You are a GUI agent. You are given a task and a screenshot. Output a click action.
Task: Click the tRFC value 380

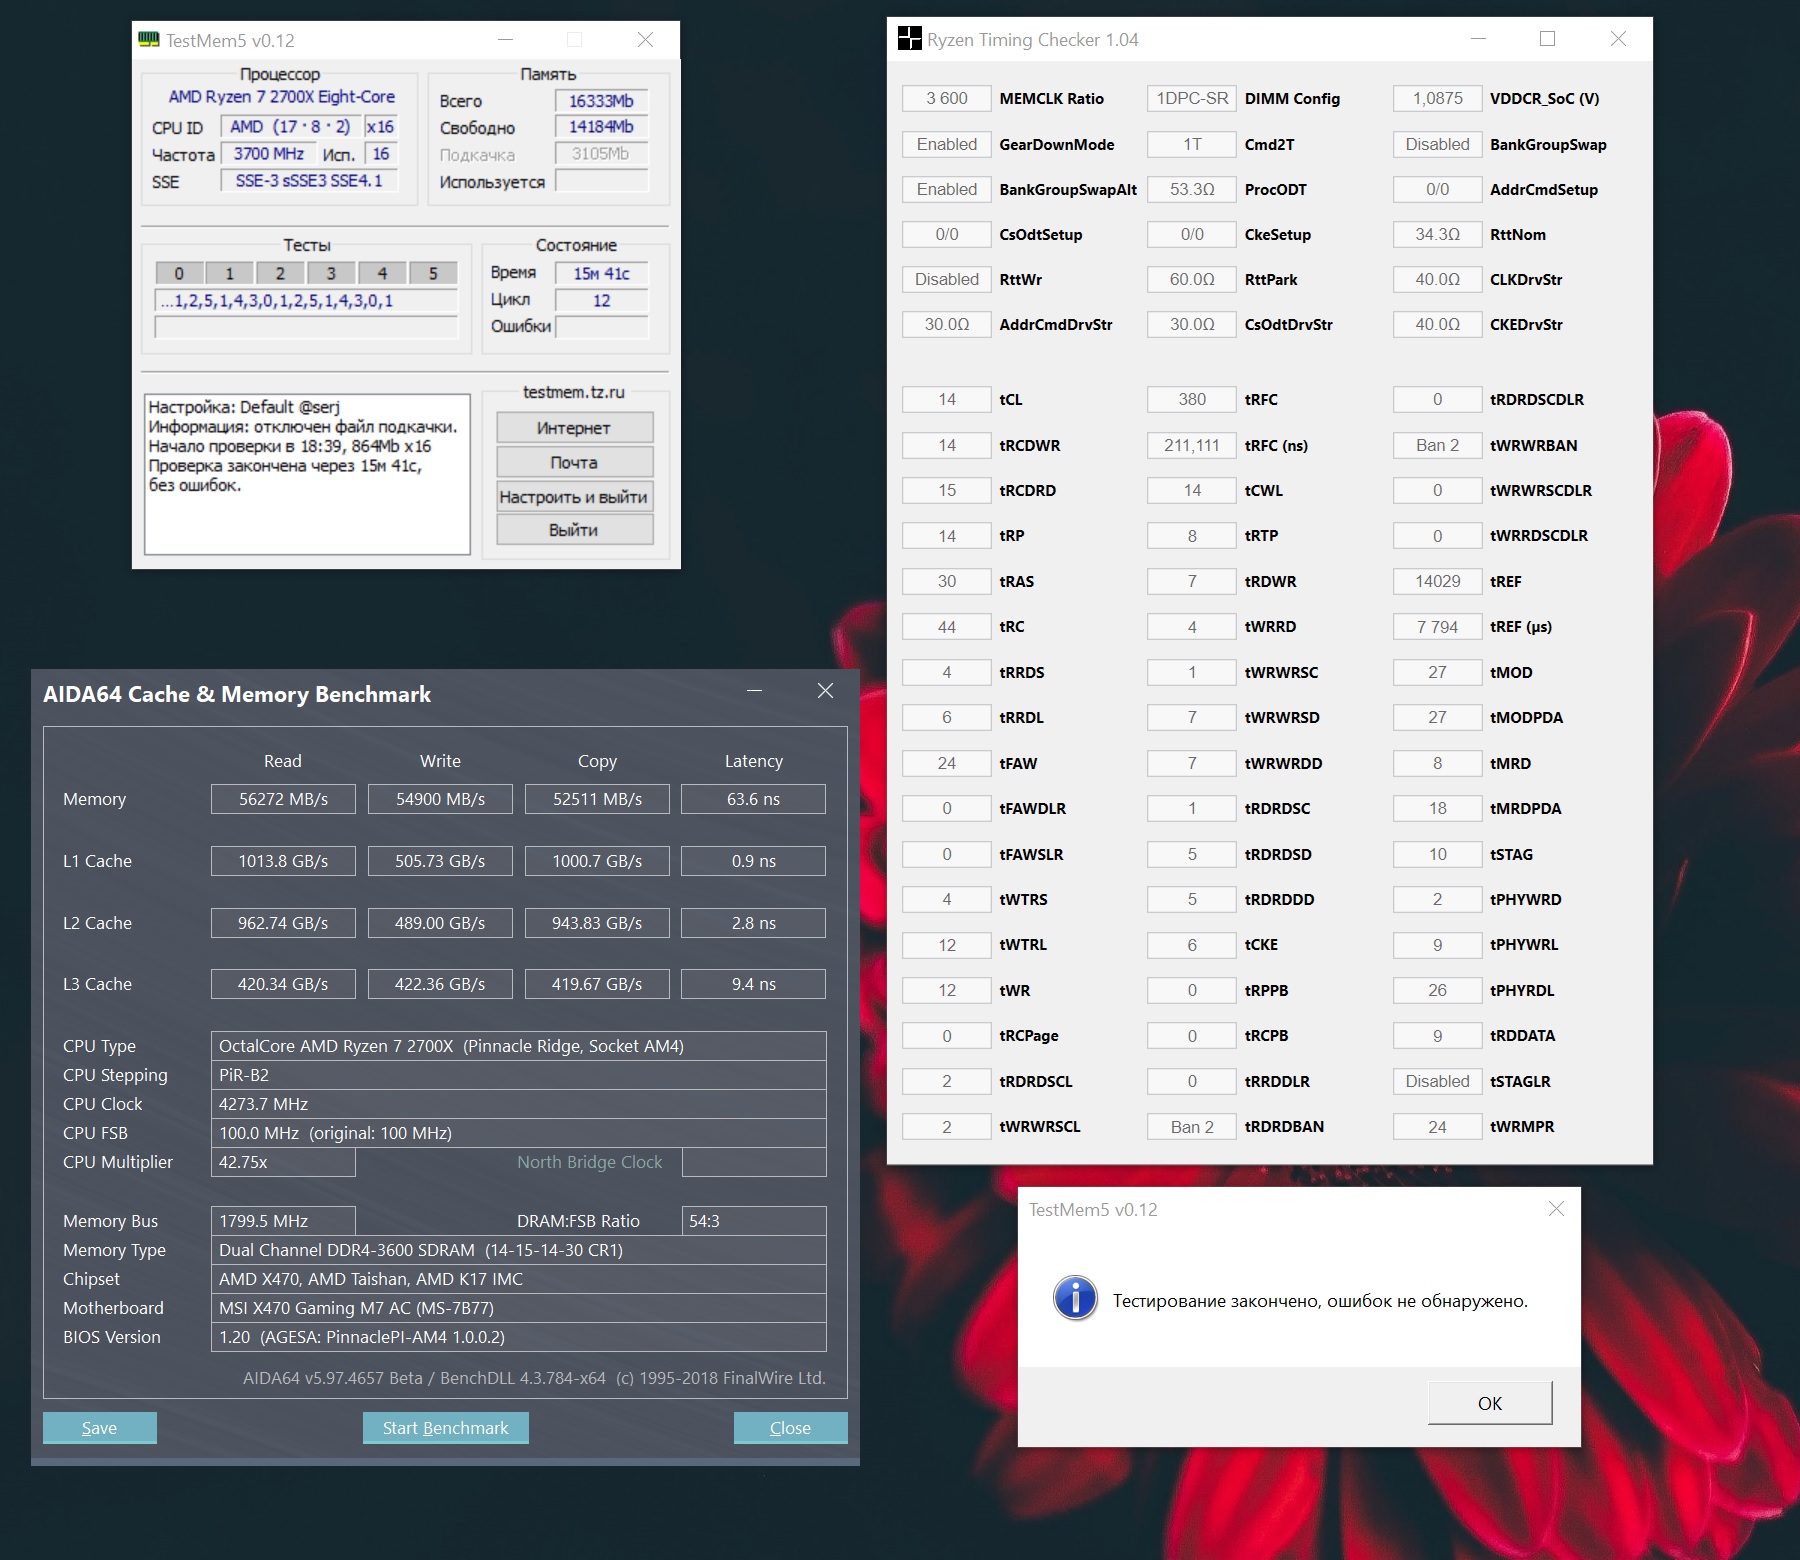tap(1192, 399)
